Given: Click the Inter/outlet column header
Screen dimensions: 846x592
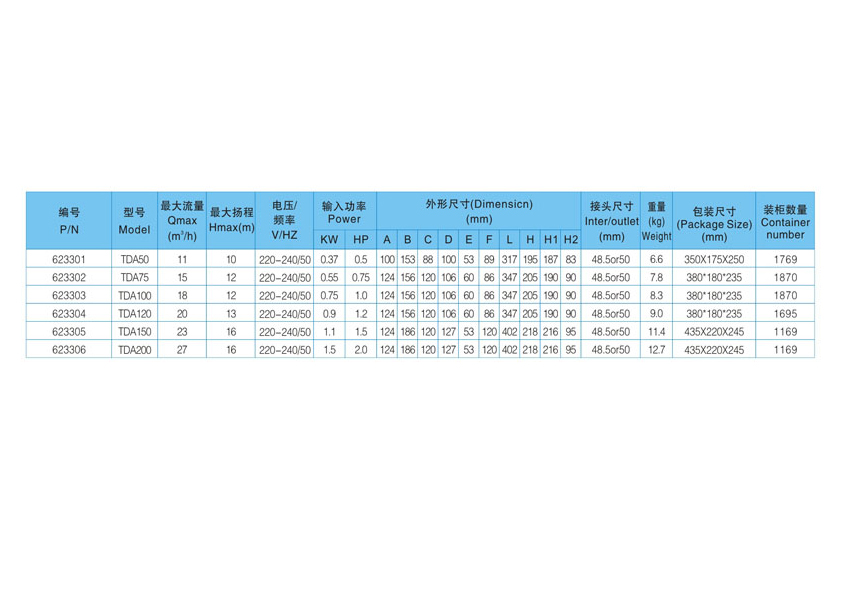Looking at the screenshot, I should click(x=611, y=221).
